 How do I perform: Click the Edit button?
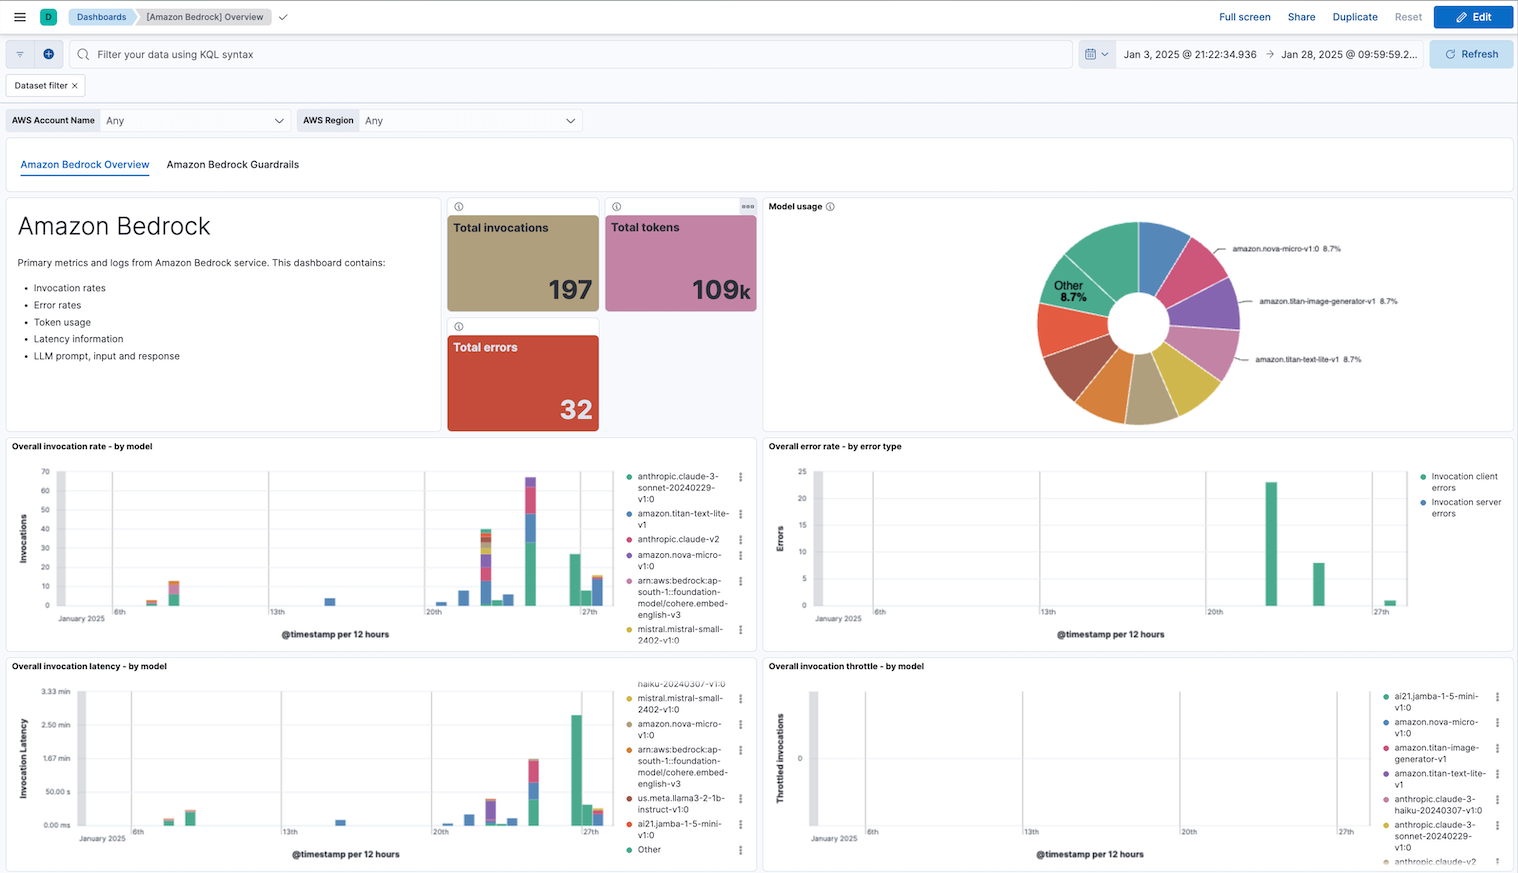coord(1473,16)
